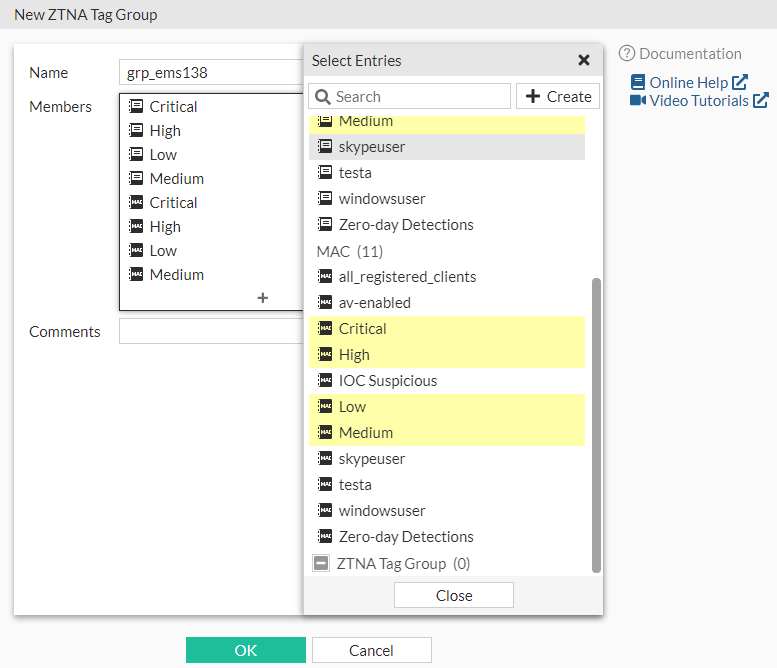777x668 pixels.
Task: Deselect the highlighted MAC Critical entry
Action: point(362,329)
